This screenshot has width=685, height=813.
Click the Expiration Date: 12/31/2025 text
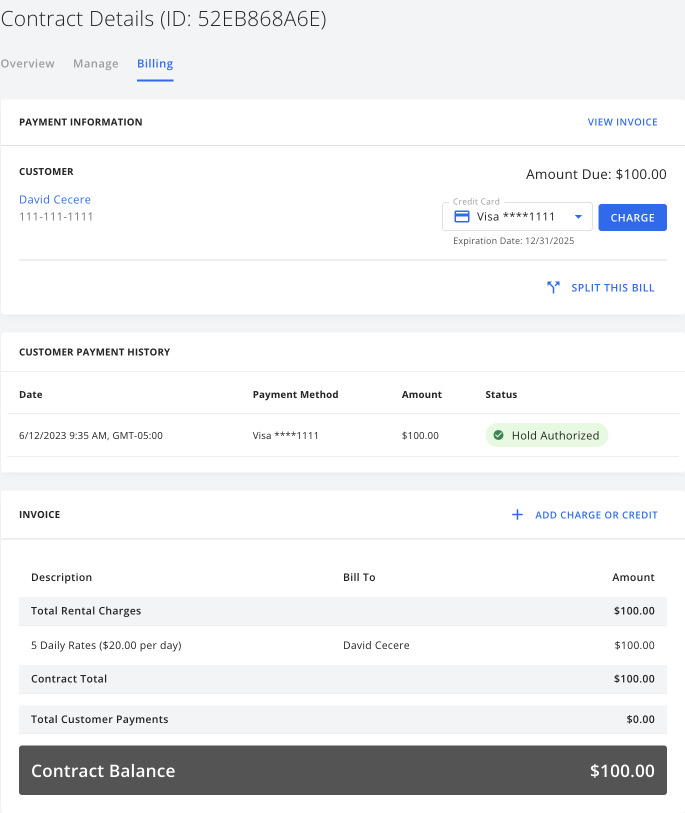[x=513, y=241]
